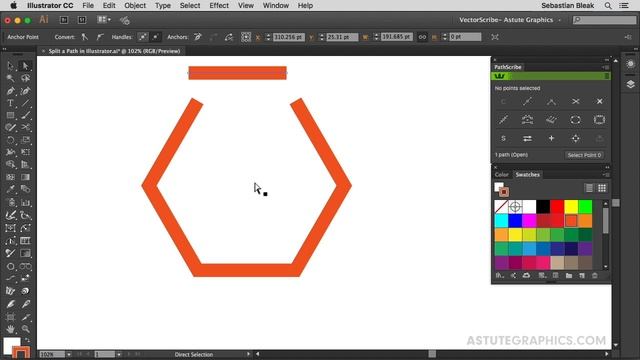Open Swatch Libraries menu icon
This screenshot has height=360, width=640.
pos(500,276)
